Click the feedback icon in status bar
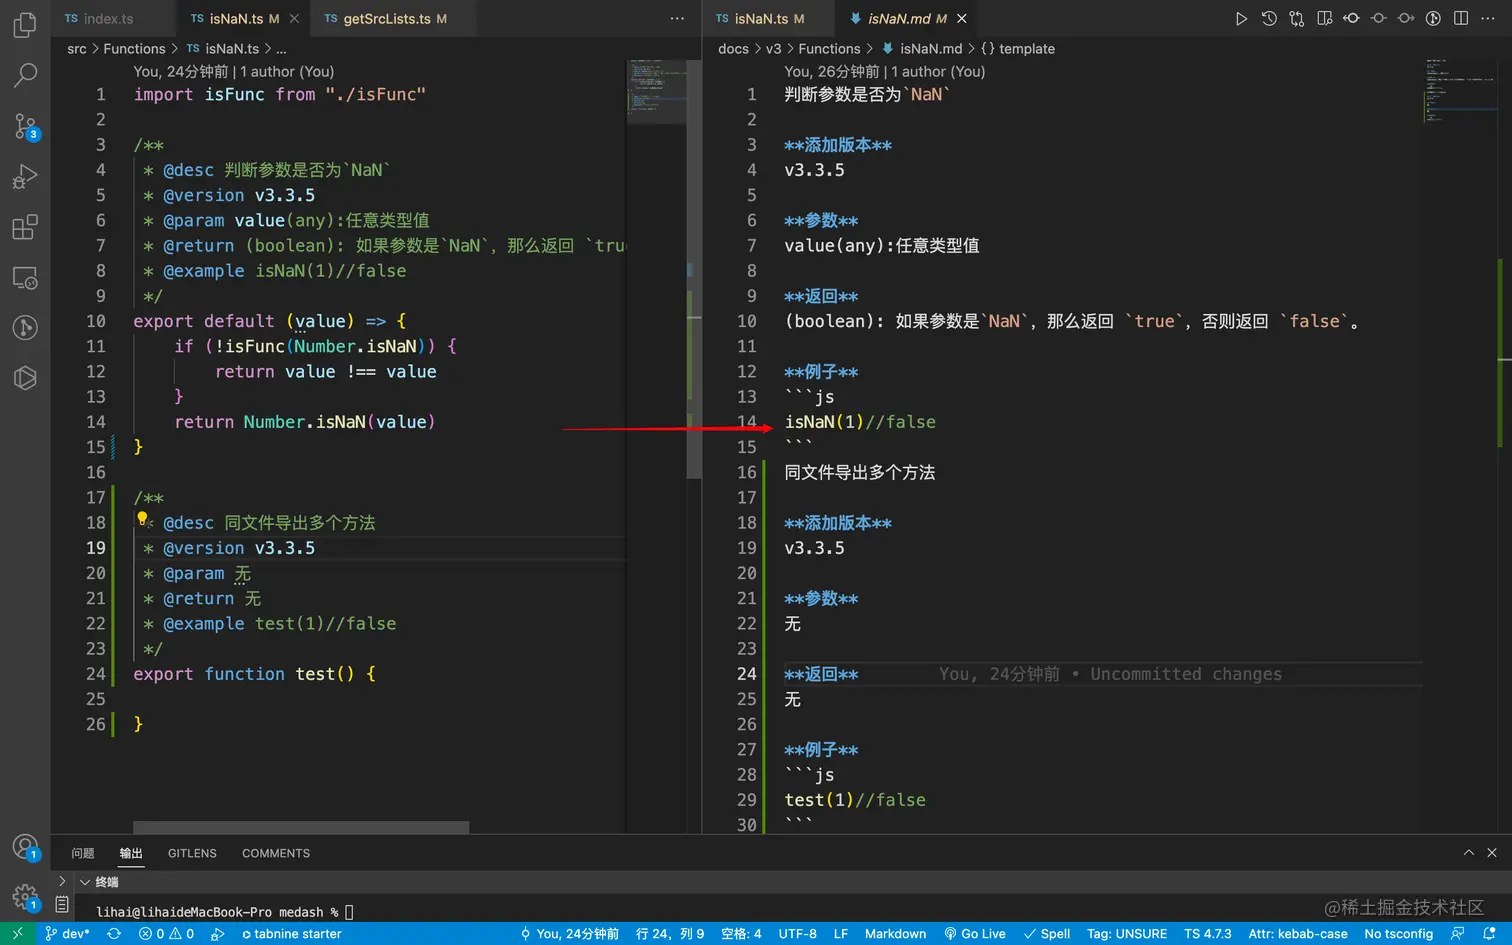Viewport: 1512px width, 945px height. (1458, 934)
